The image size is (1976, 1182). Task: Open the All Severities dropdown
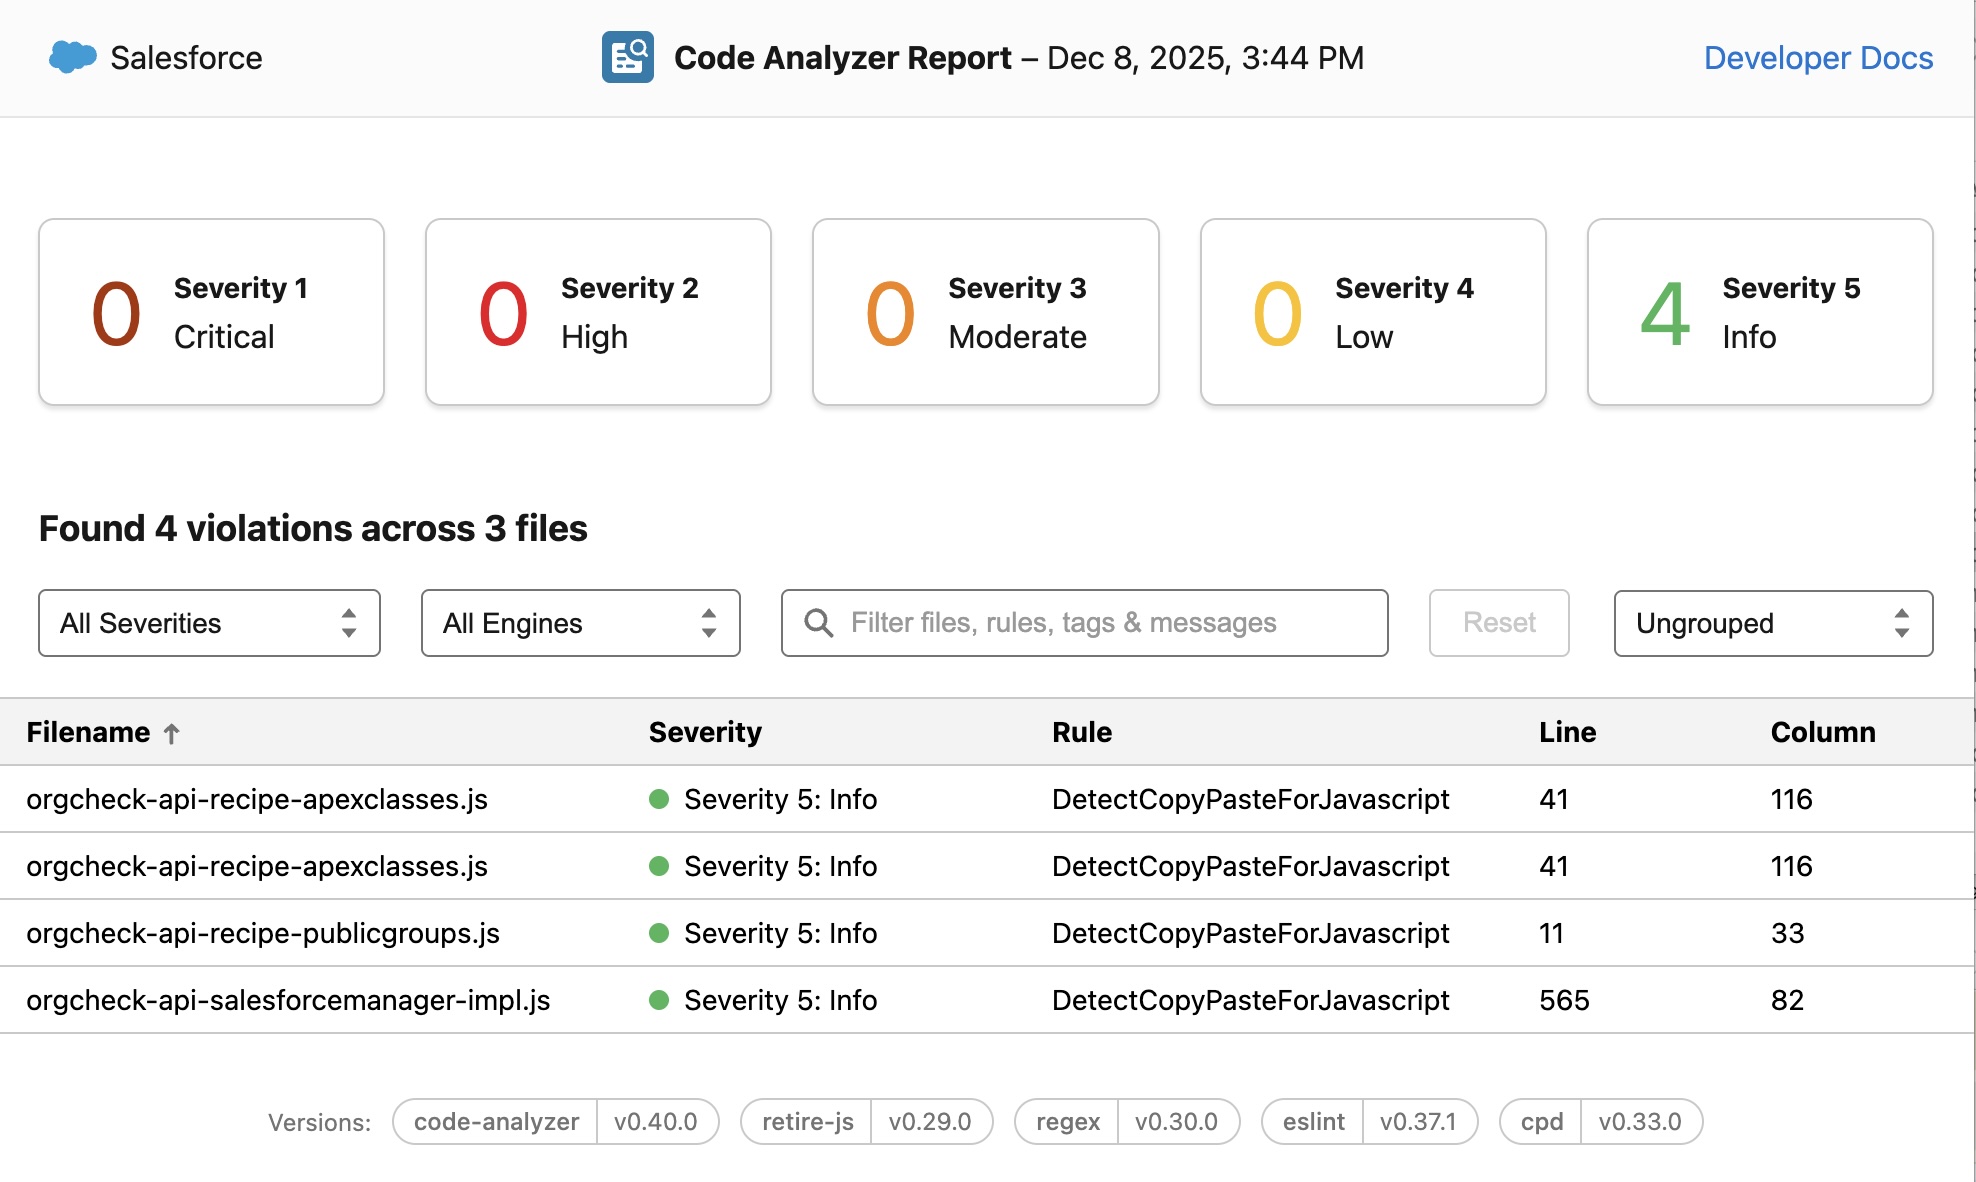click(208, 623)
